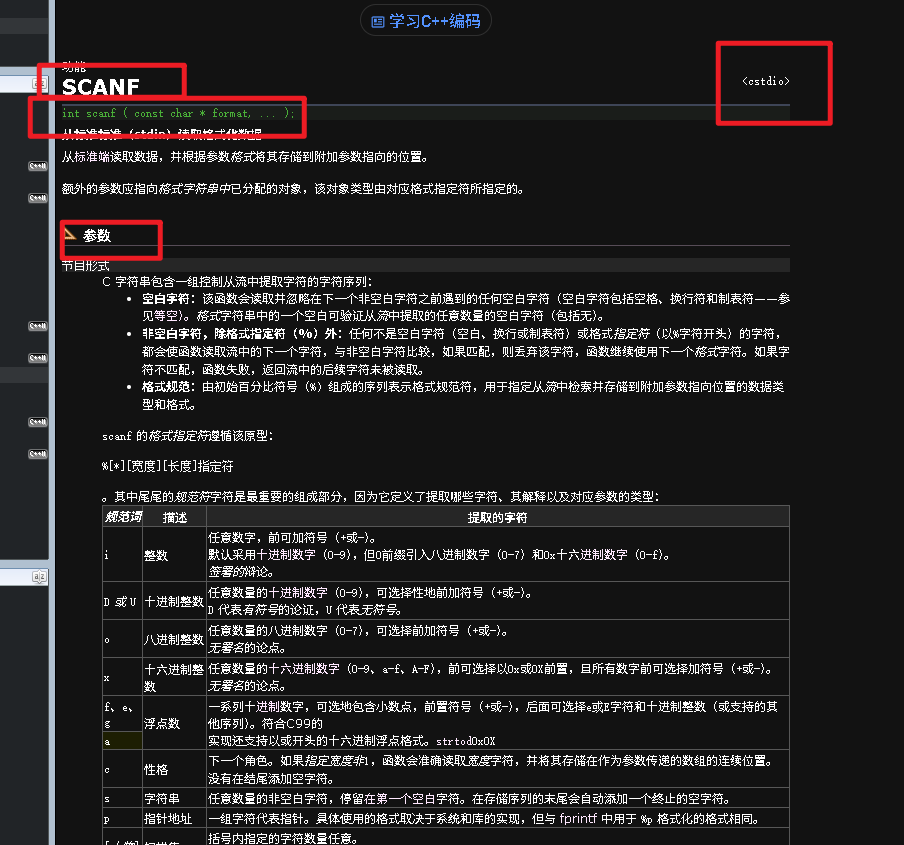Click the 十六进制整数 cell in the x row
The image size is (904, 845).
pyautogui.click(x=174, y=677)
